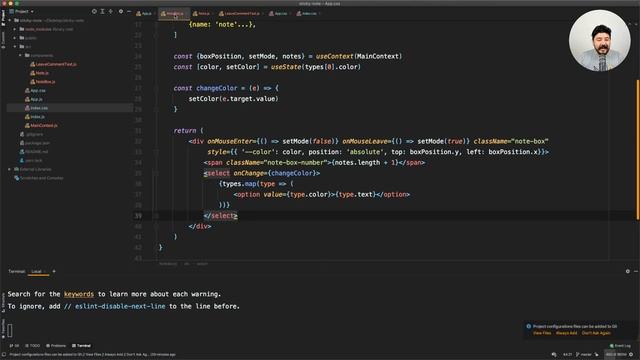This screenshot has width=640, height=360.
Task: Toggle the Commit tool window stripe button
Action: pos(3,40)
